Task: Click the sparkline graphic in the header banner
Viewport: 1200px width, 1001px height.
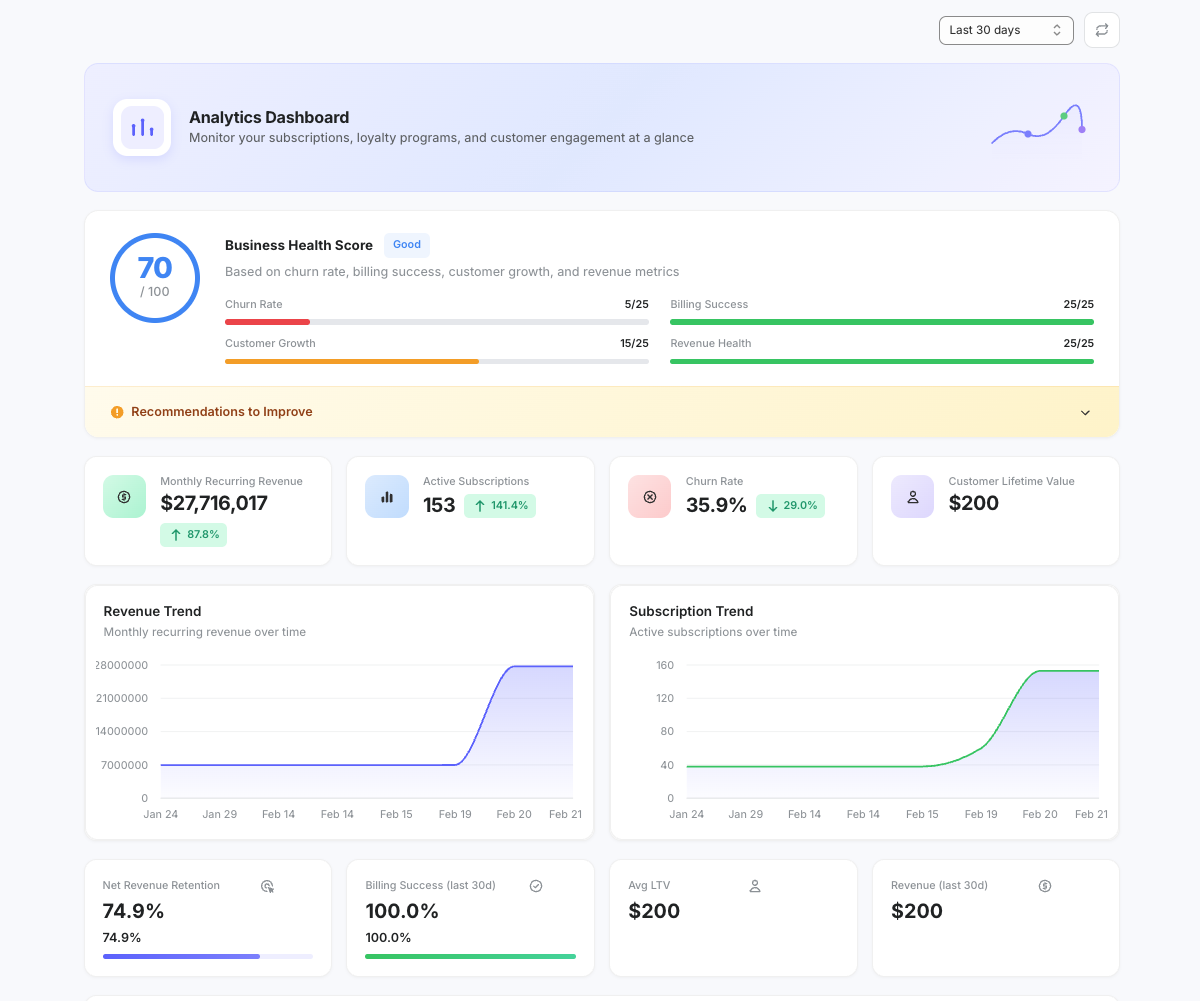Action: (1039, 124)
